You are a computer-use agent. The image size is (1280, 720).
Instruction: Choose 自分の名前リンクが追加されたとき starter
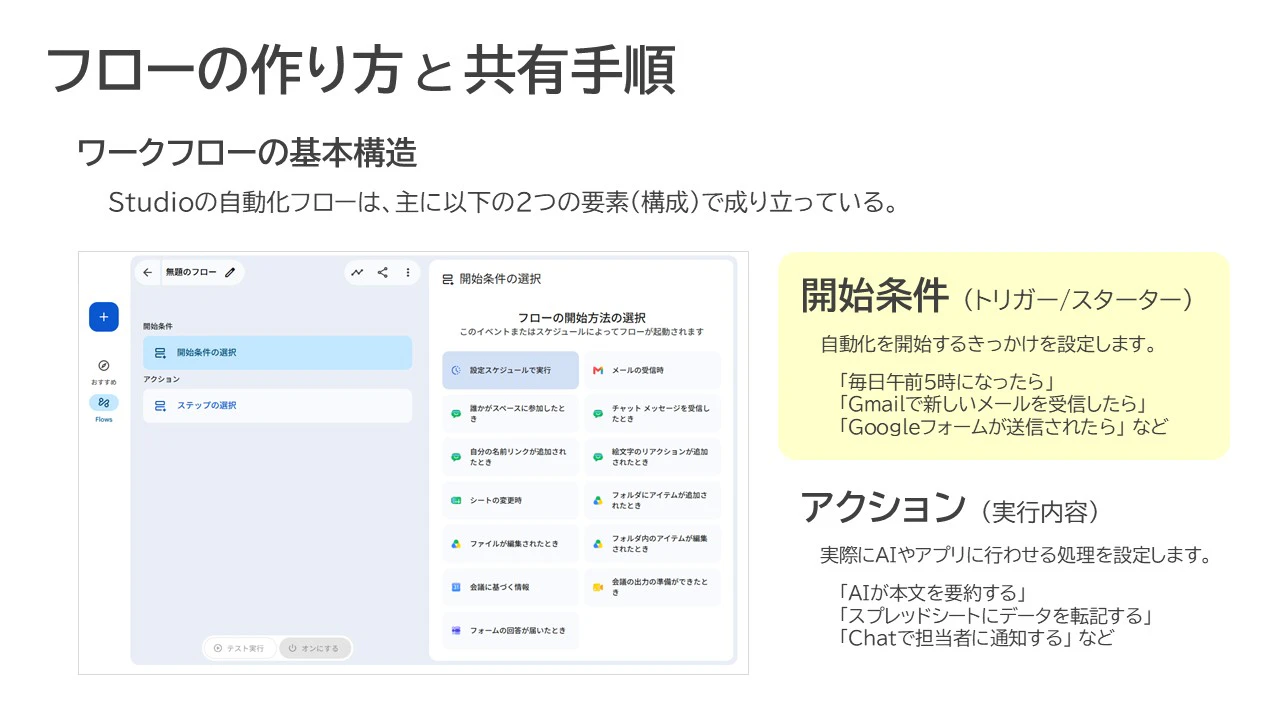coord(510,457)
